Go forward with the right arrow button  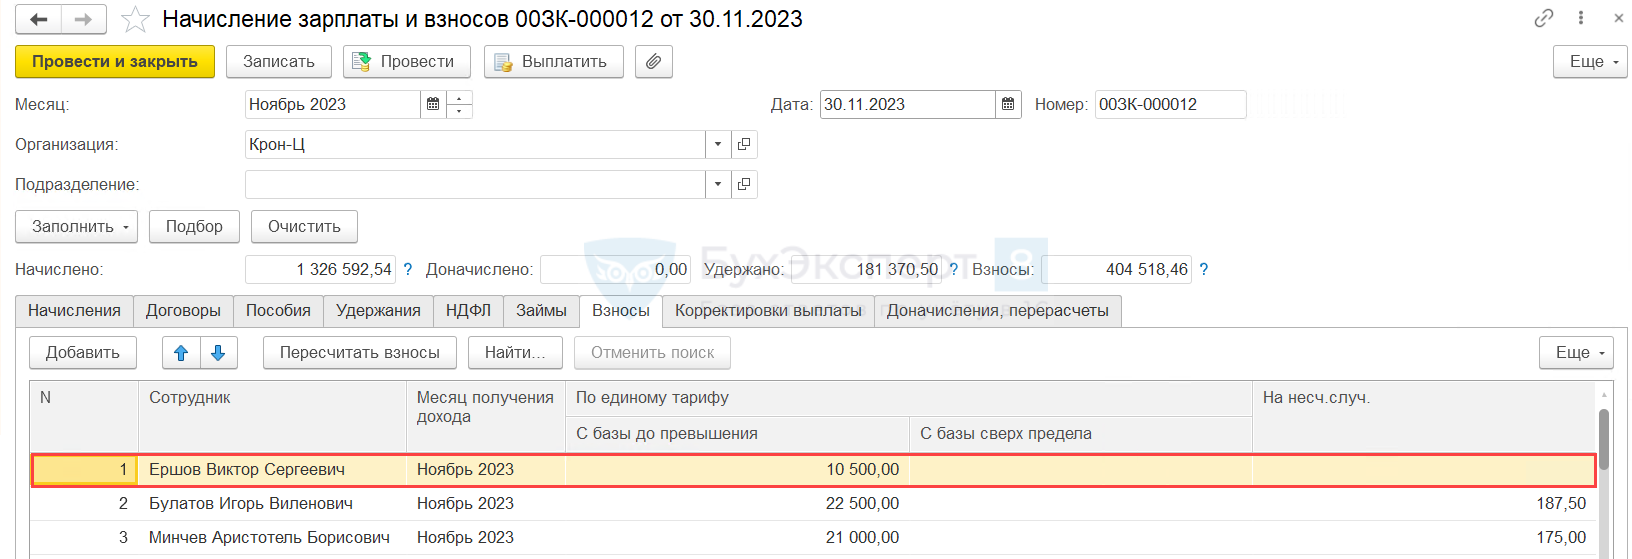(x=84, y=19)
